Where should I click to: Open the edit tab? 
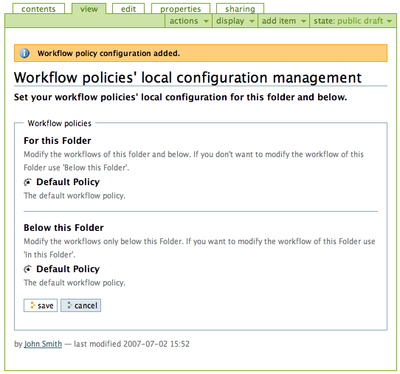128,9
